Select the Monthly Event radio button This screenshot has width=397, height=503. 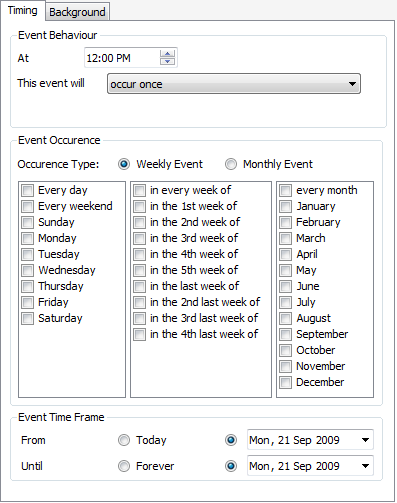click(x=231, y=164)
